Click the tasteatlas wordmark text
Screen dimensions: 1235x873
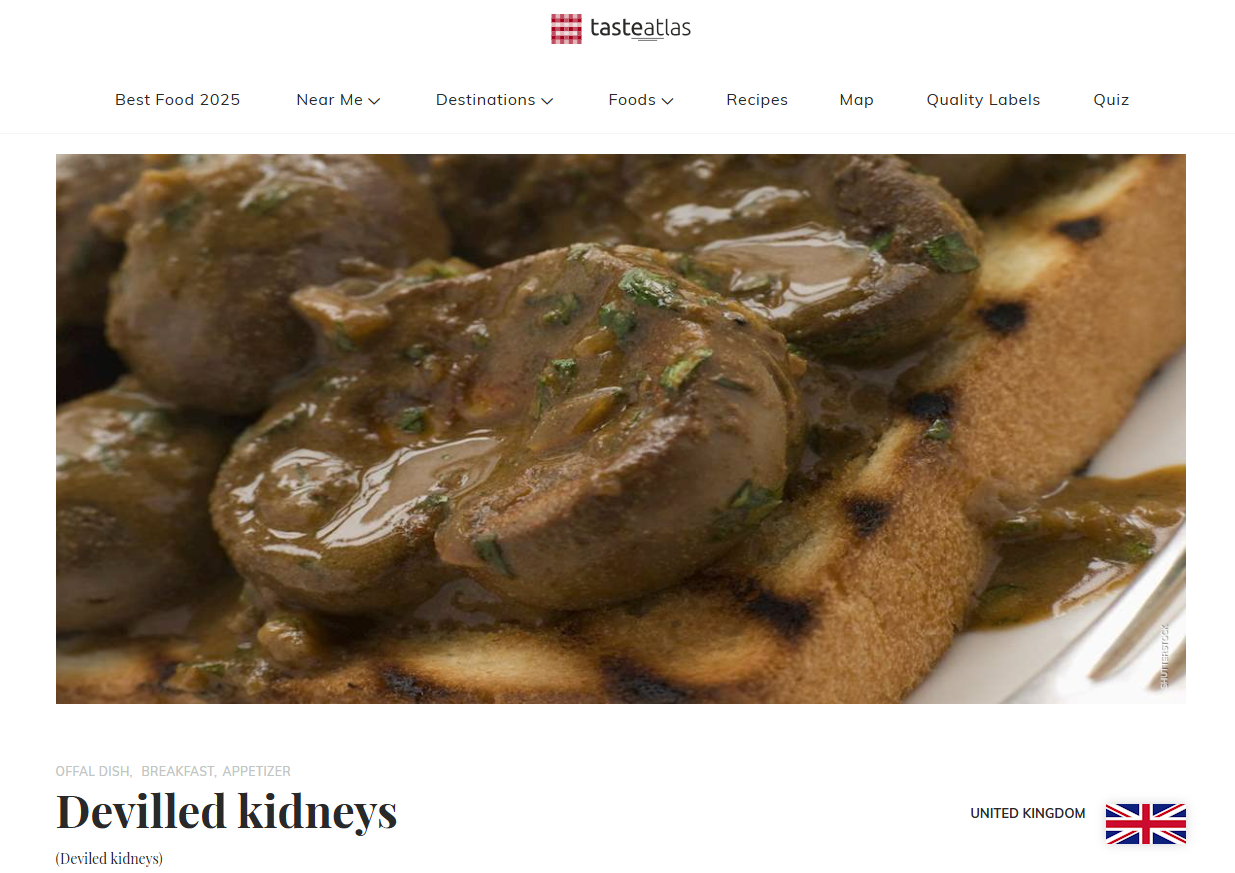pos(640,29)
